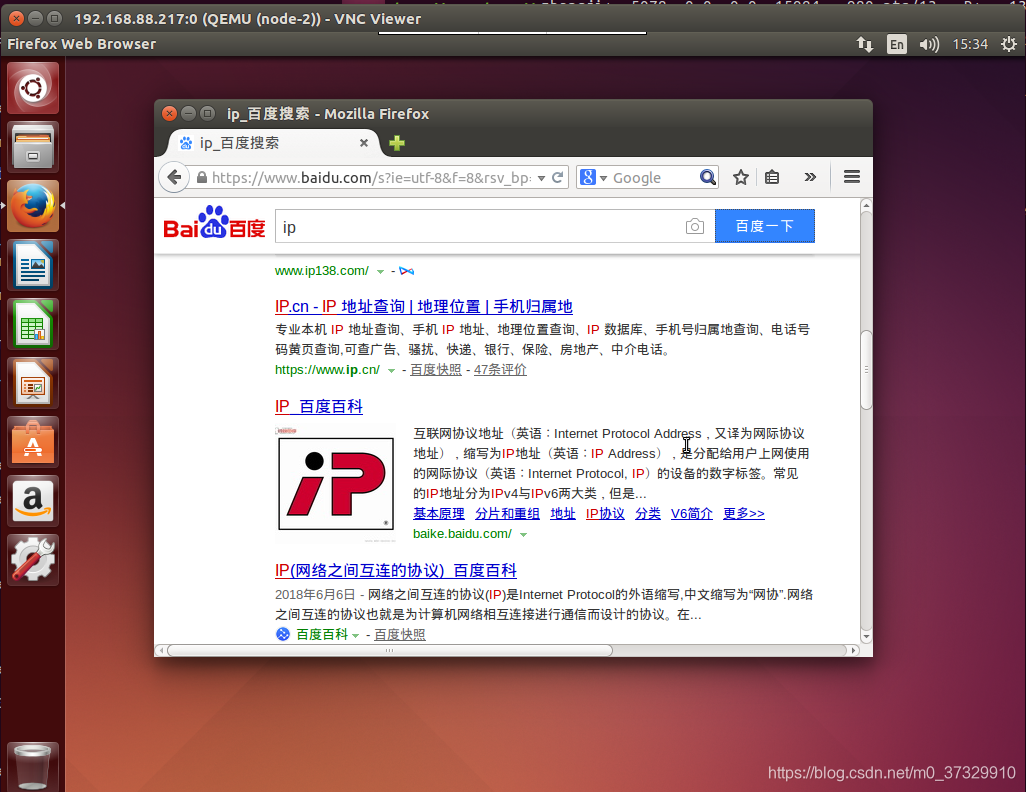The height and width of the screenshot is (792, 1026).
Task: Open the 地址 sublink
Action: (563, 514)
